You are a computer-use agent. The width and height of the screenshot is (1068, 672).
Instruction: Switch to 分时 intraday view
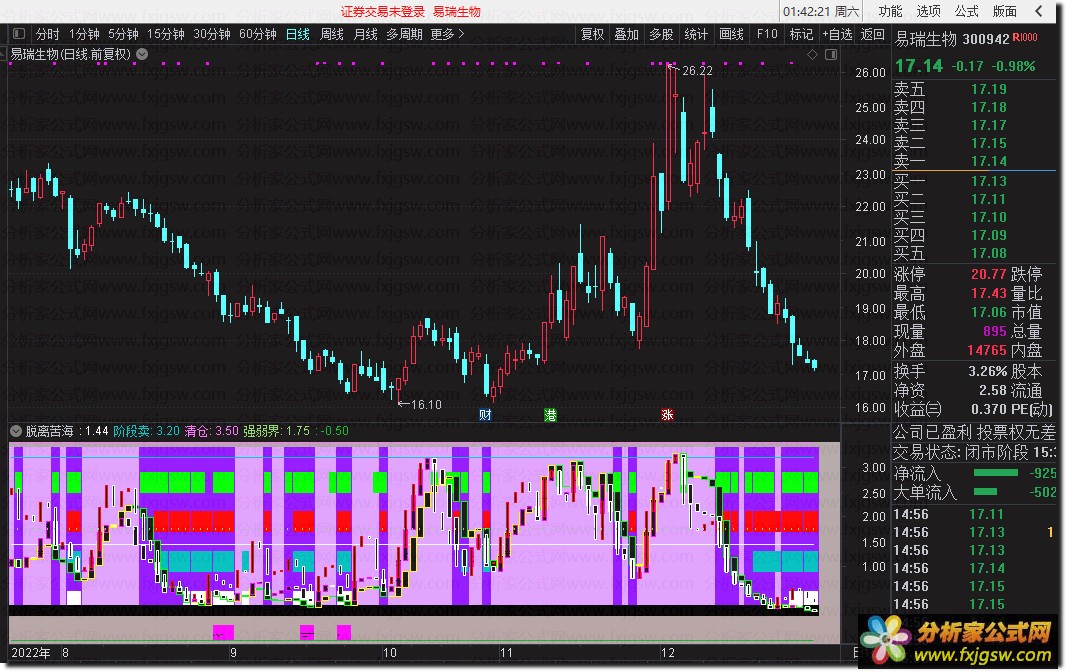click(x=47, y=34)
